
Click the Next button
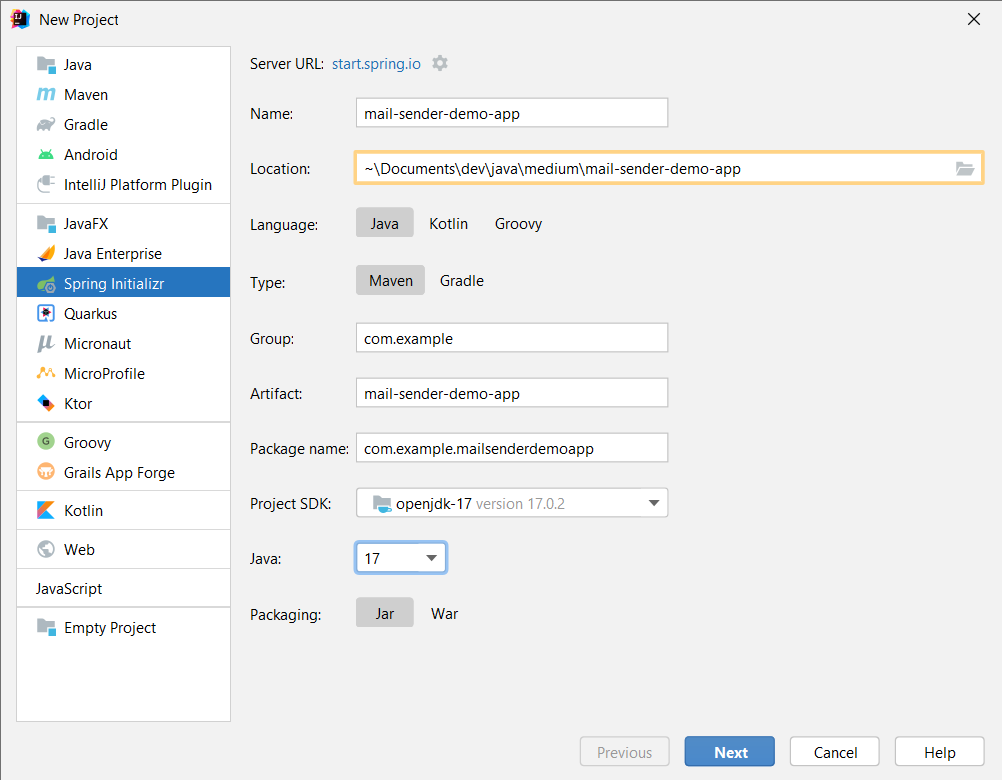(730, 753)
